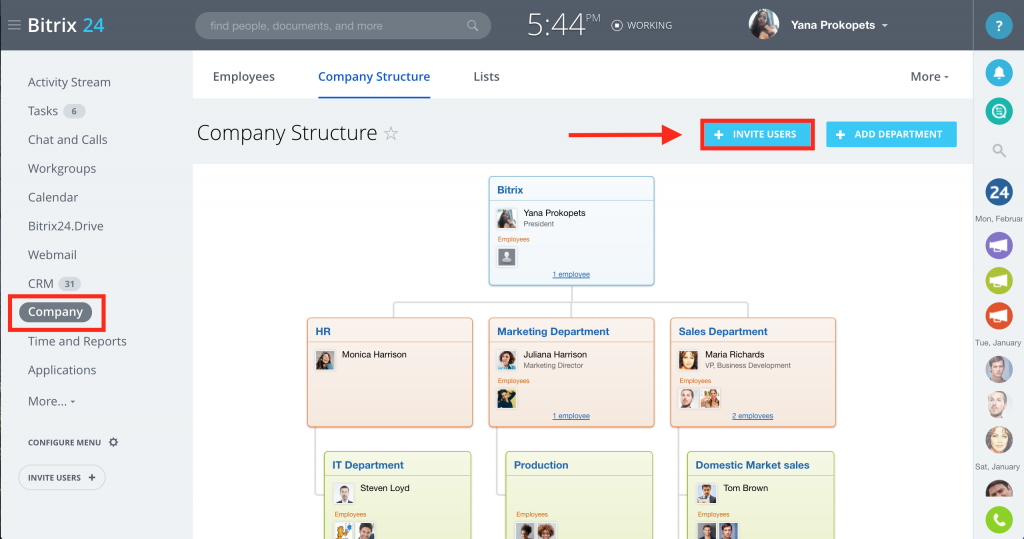Click Yana Prokopets profile avatar in header
This screenshot has width=1024, height=539.
[x=763, y=25]
